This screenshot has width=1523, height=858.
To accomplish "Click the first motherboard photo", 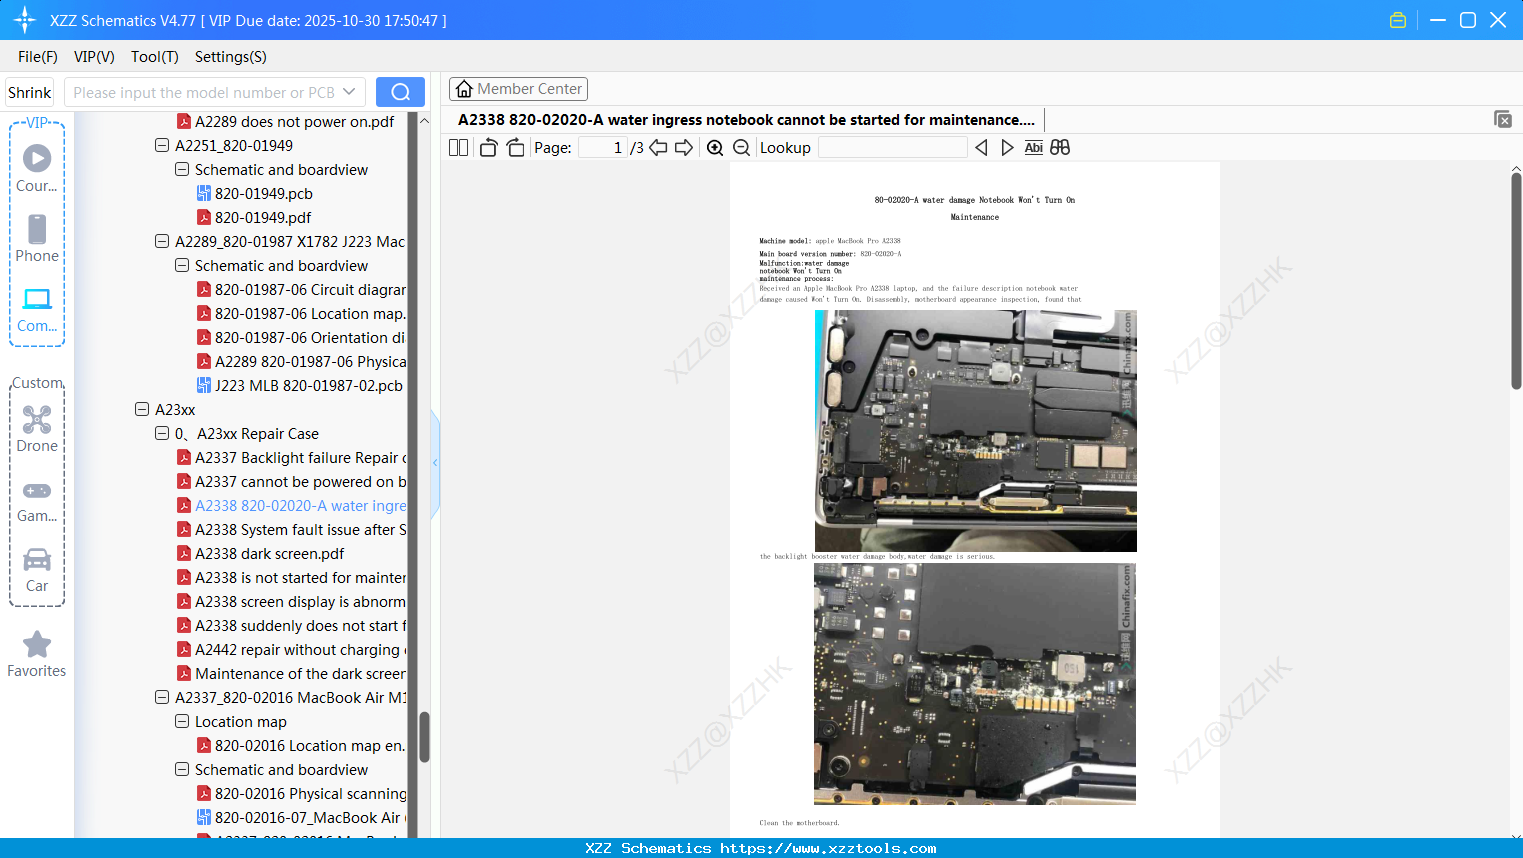I will tap(976, 431).
